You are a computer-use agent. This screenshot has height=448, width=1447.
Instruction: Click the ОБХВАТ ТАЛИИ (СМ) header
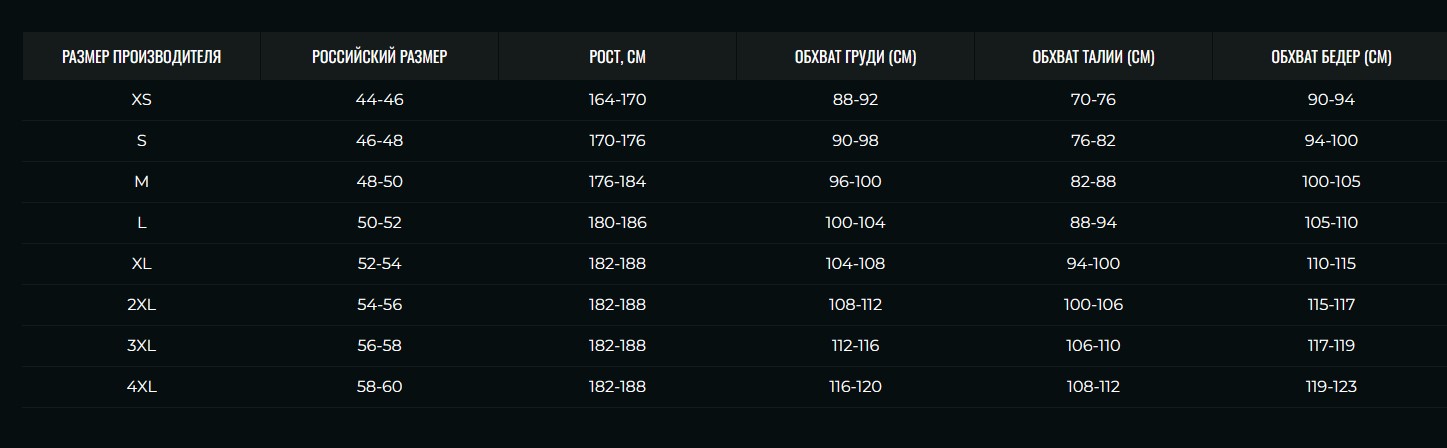1093,57
